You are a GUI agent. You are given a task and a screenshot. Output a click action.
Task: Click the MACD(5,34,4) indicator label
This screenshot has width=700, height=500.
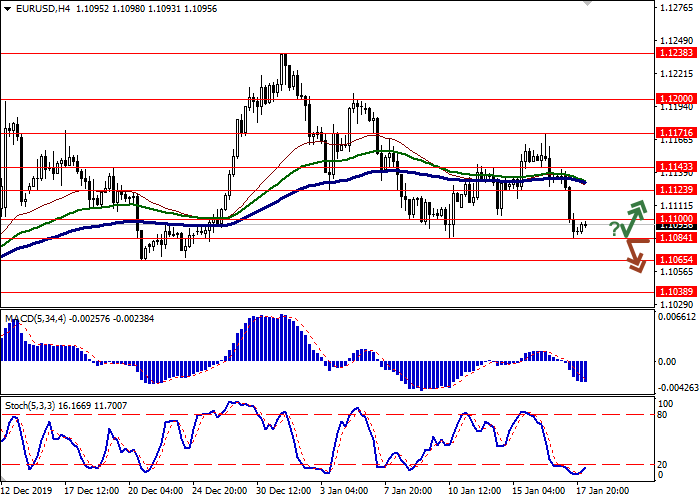point(40,319)
